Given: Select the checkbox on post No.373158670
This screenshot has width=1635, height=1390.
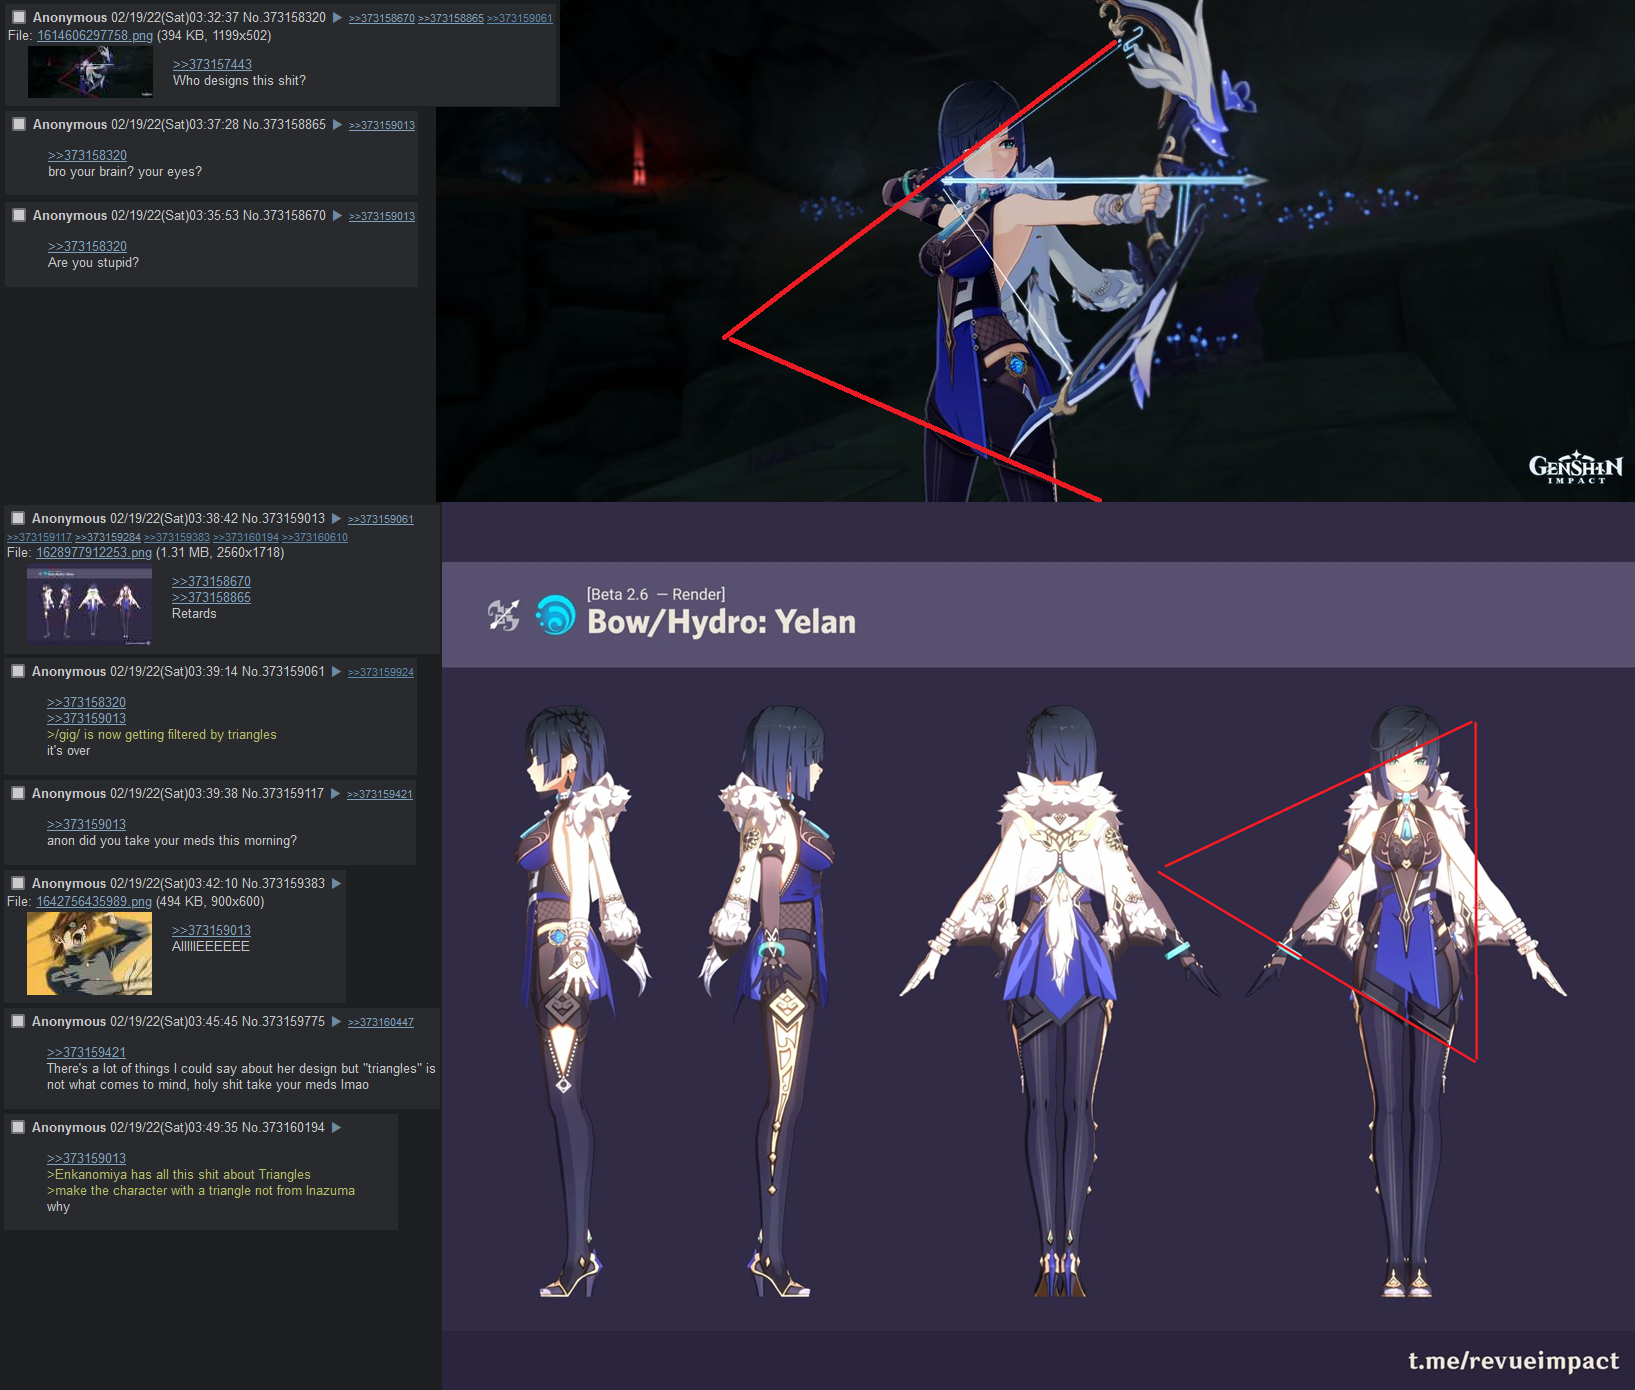Looking at the screenshot, I should coord(19,215).
